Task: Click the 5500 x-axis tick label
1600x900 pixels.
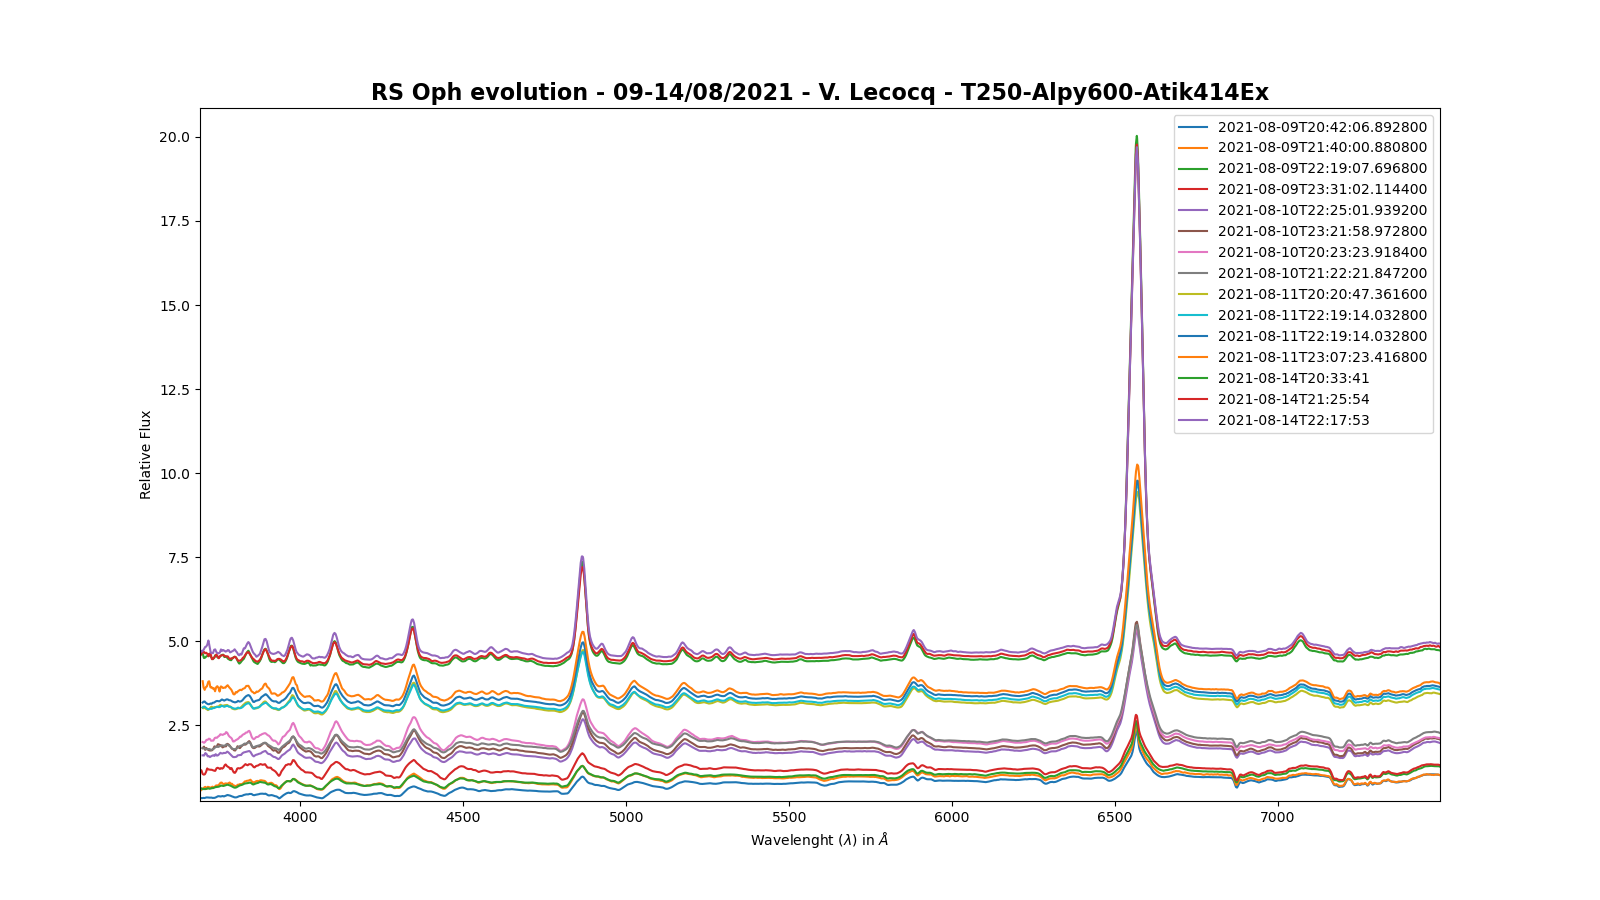Action: point(789,818)
